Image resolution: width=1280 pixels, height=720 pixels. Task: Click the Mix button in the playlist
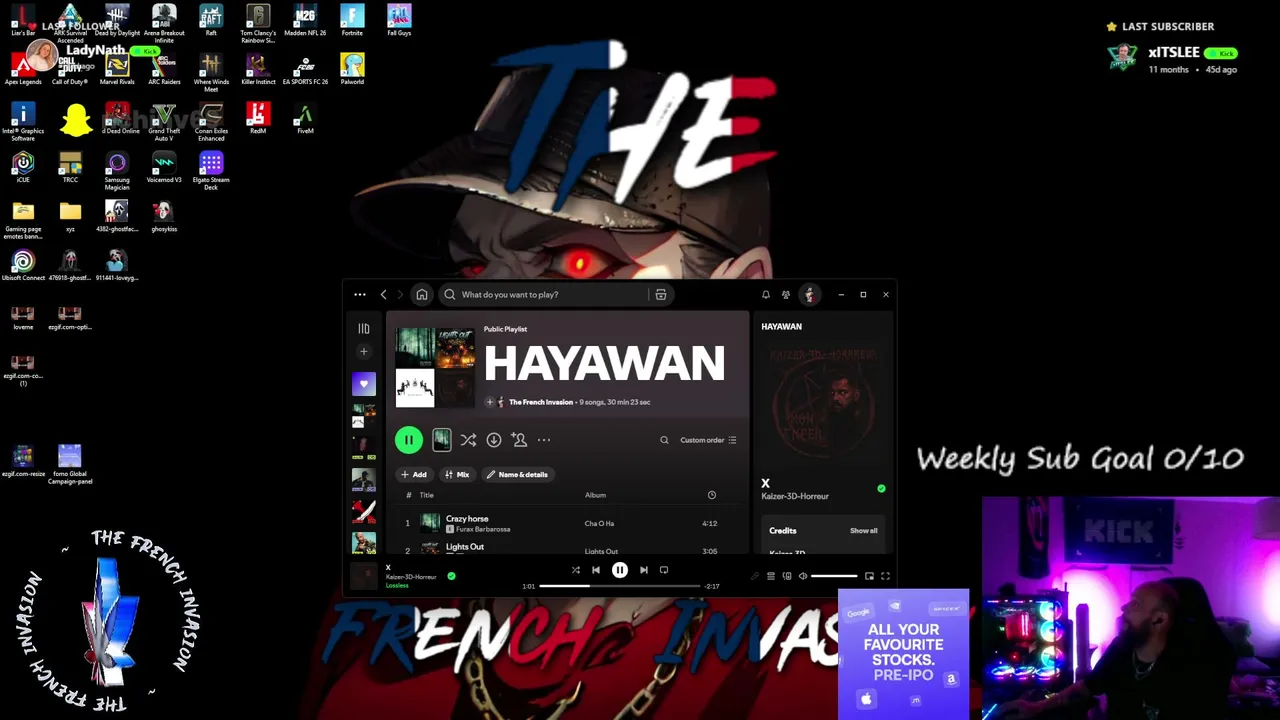click(x=457, y=475)
